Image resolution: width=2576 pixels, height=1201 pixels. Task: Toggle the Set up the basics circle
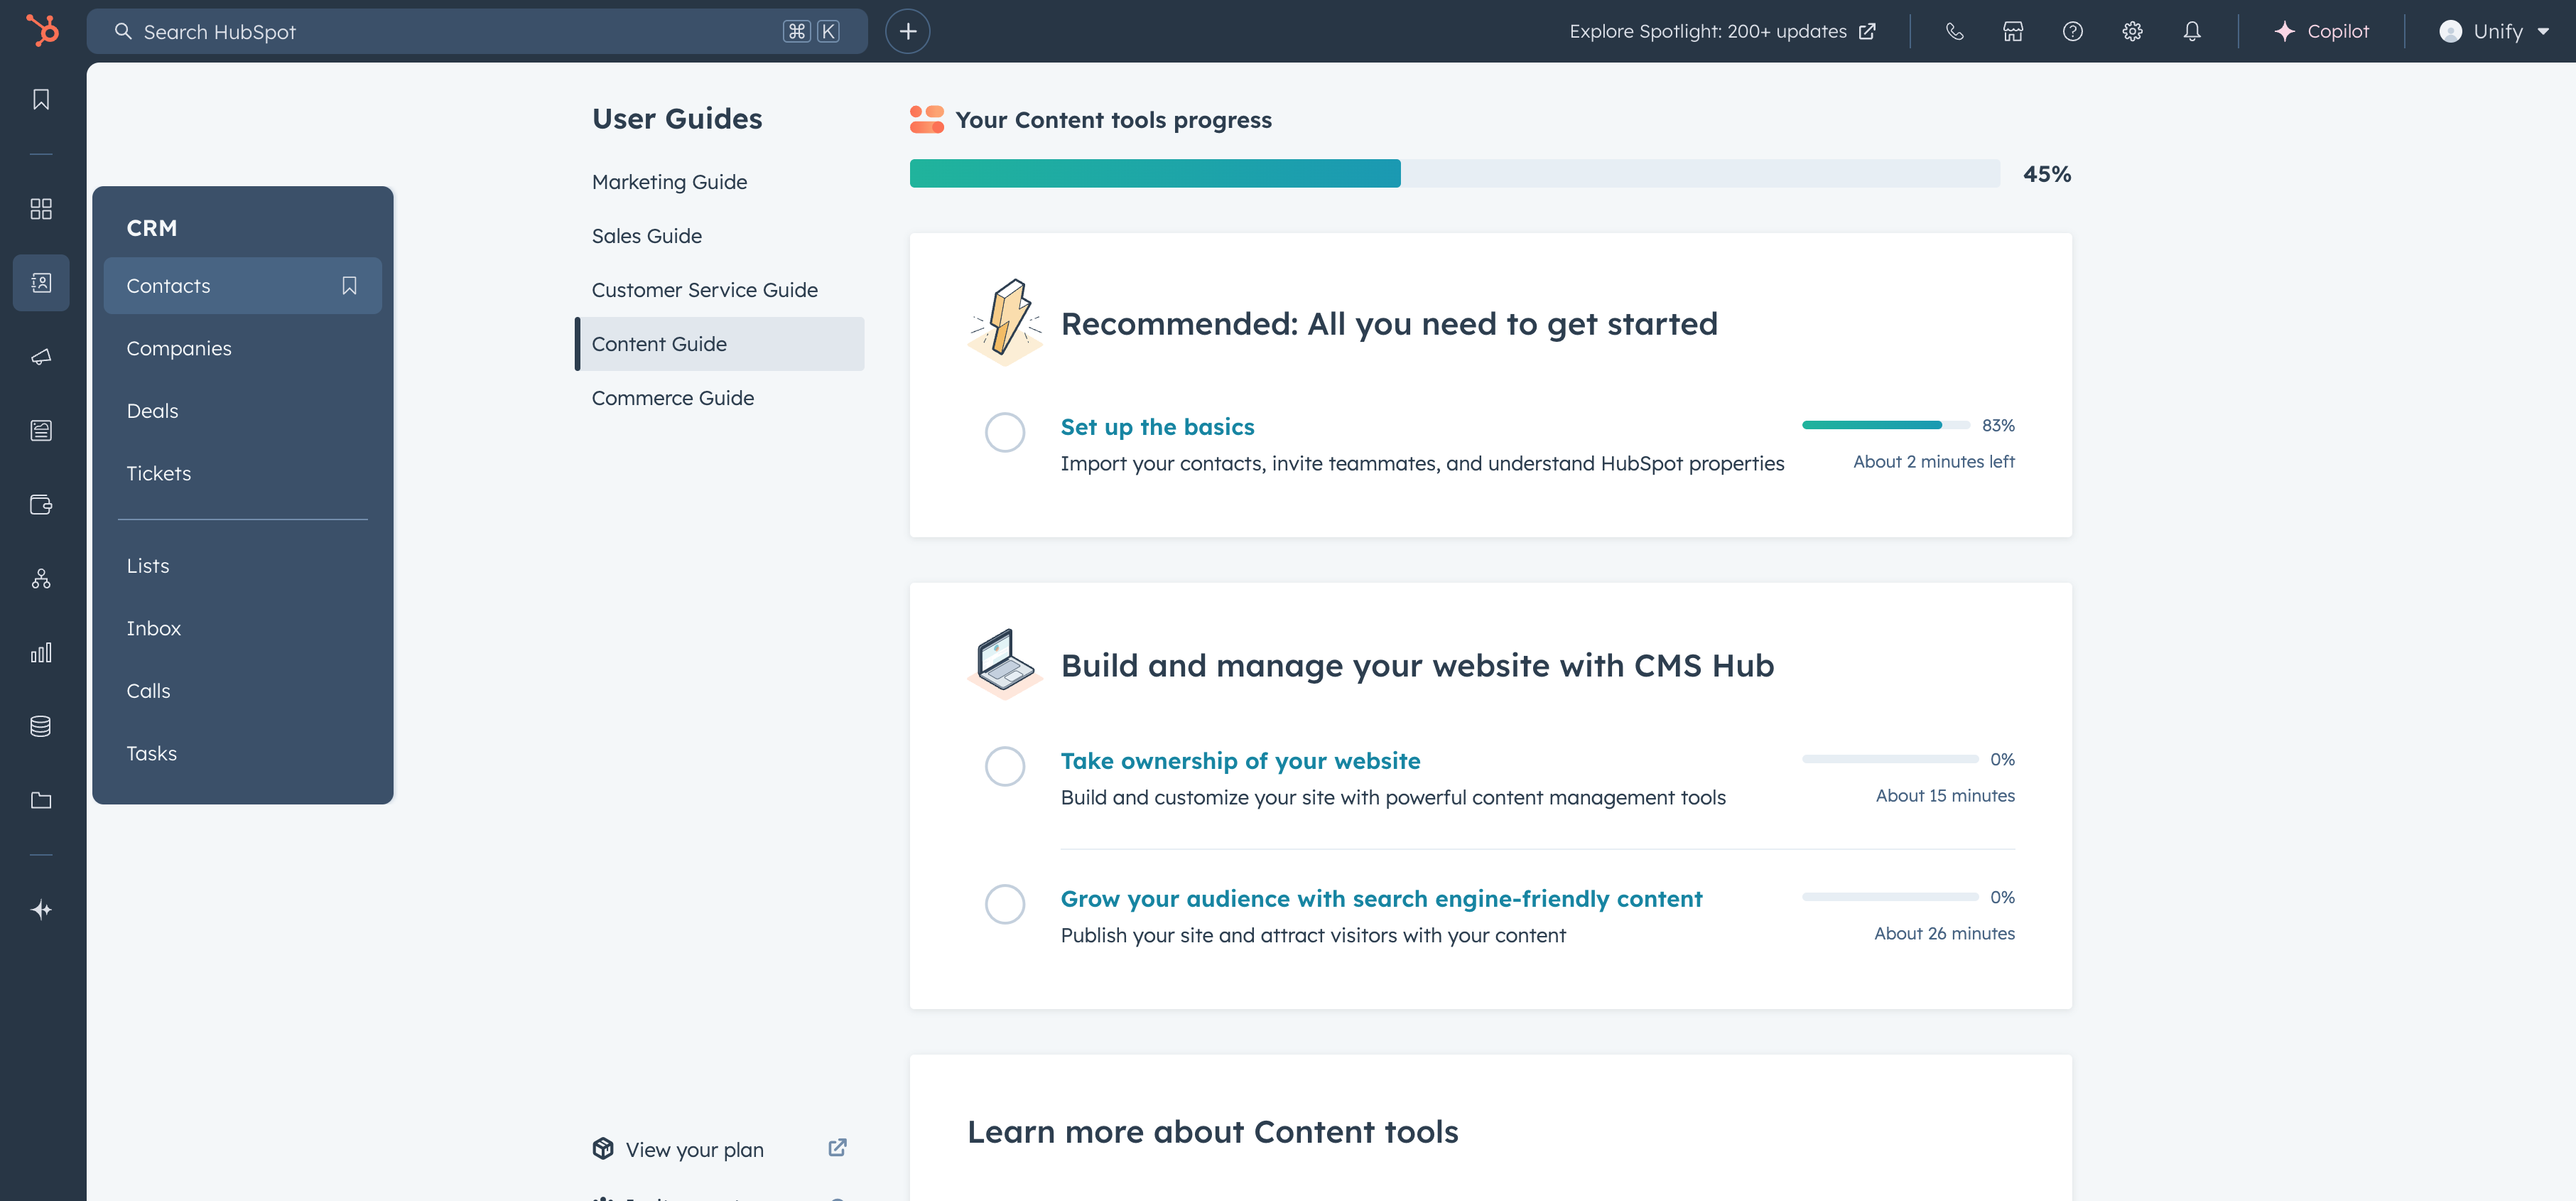(1004, 433)
